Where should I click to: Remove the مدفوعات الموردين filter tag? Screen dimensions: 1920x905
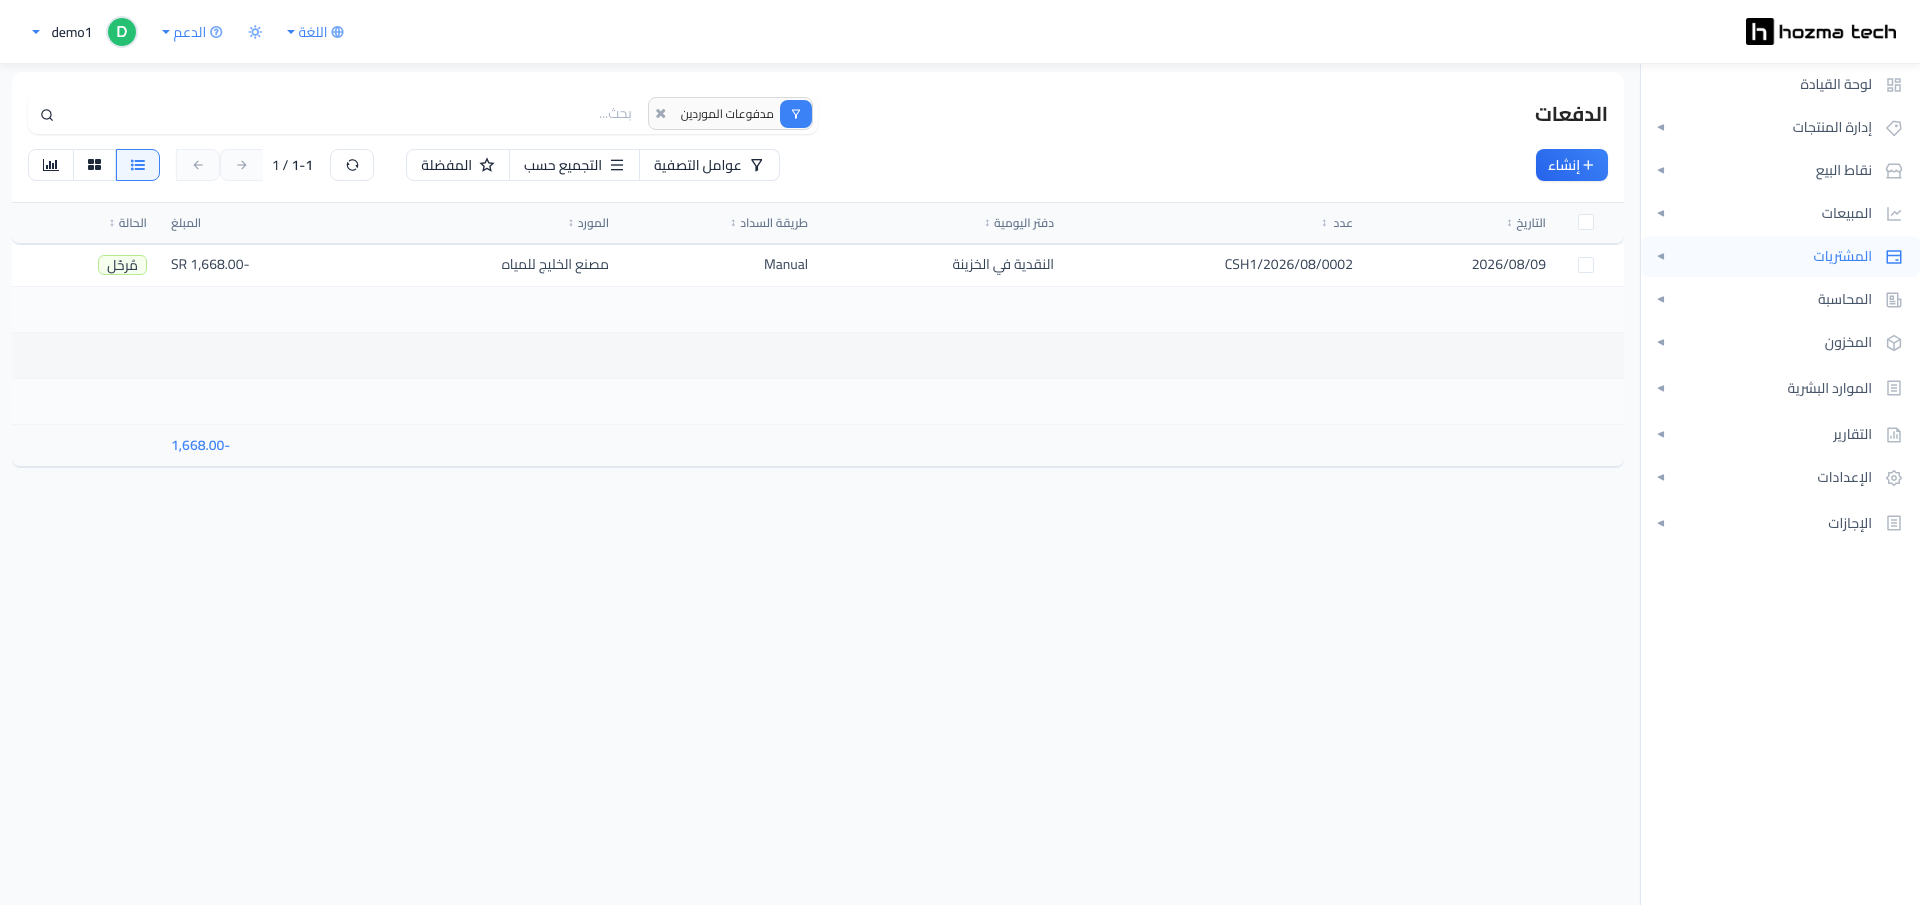[x=661, y=114]
